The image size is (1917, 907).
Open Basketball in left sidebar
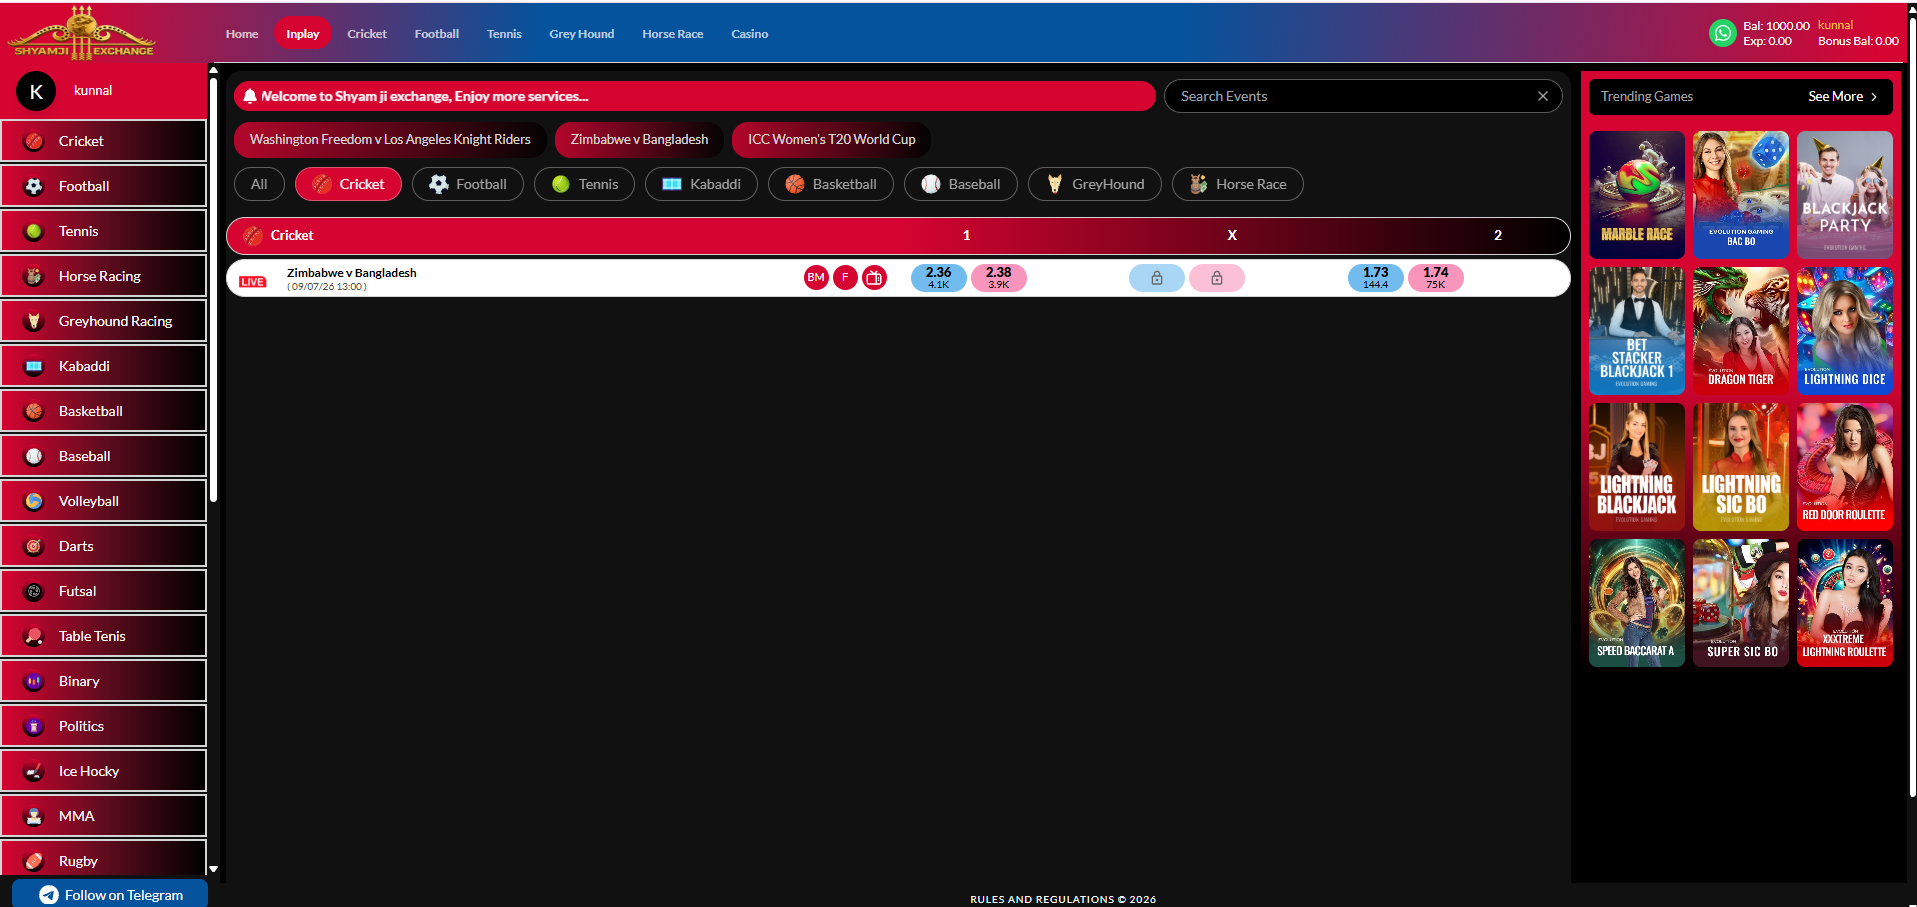[104, 411]
